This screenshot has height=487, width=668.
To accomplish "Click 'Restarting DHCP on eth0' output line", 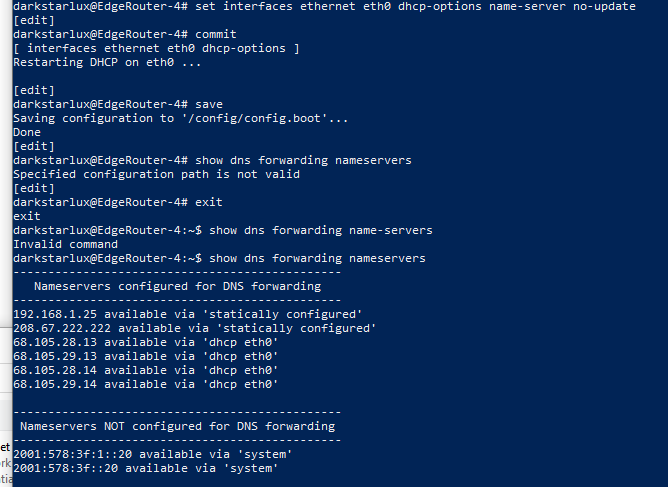I will 107,62.
